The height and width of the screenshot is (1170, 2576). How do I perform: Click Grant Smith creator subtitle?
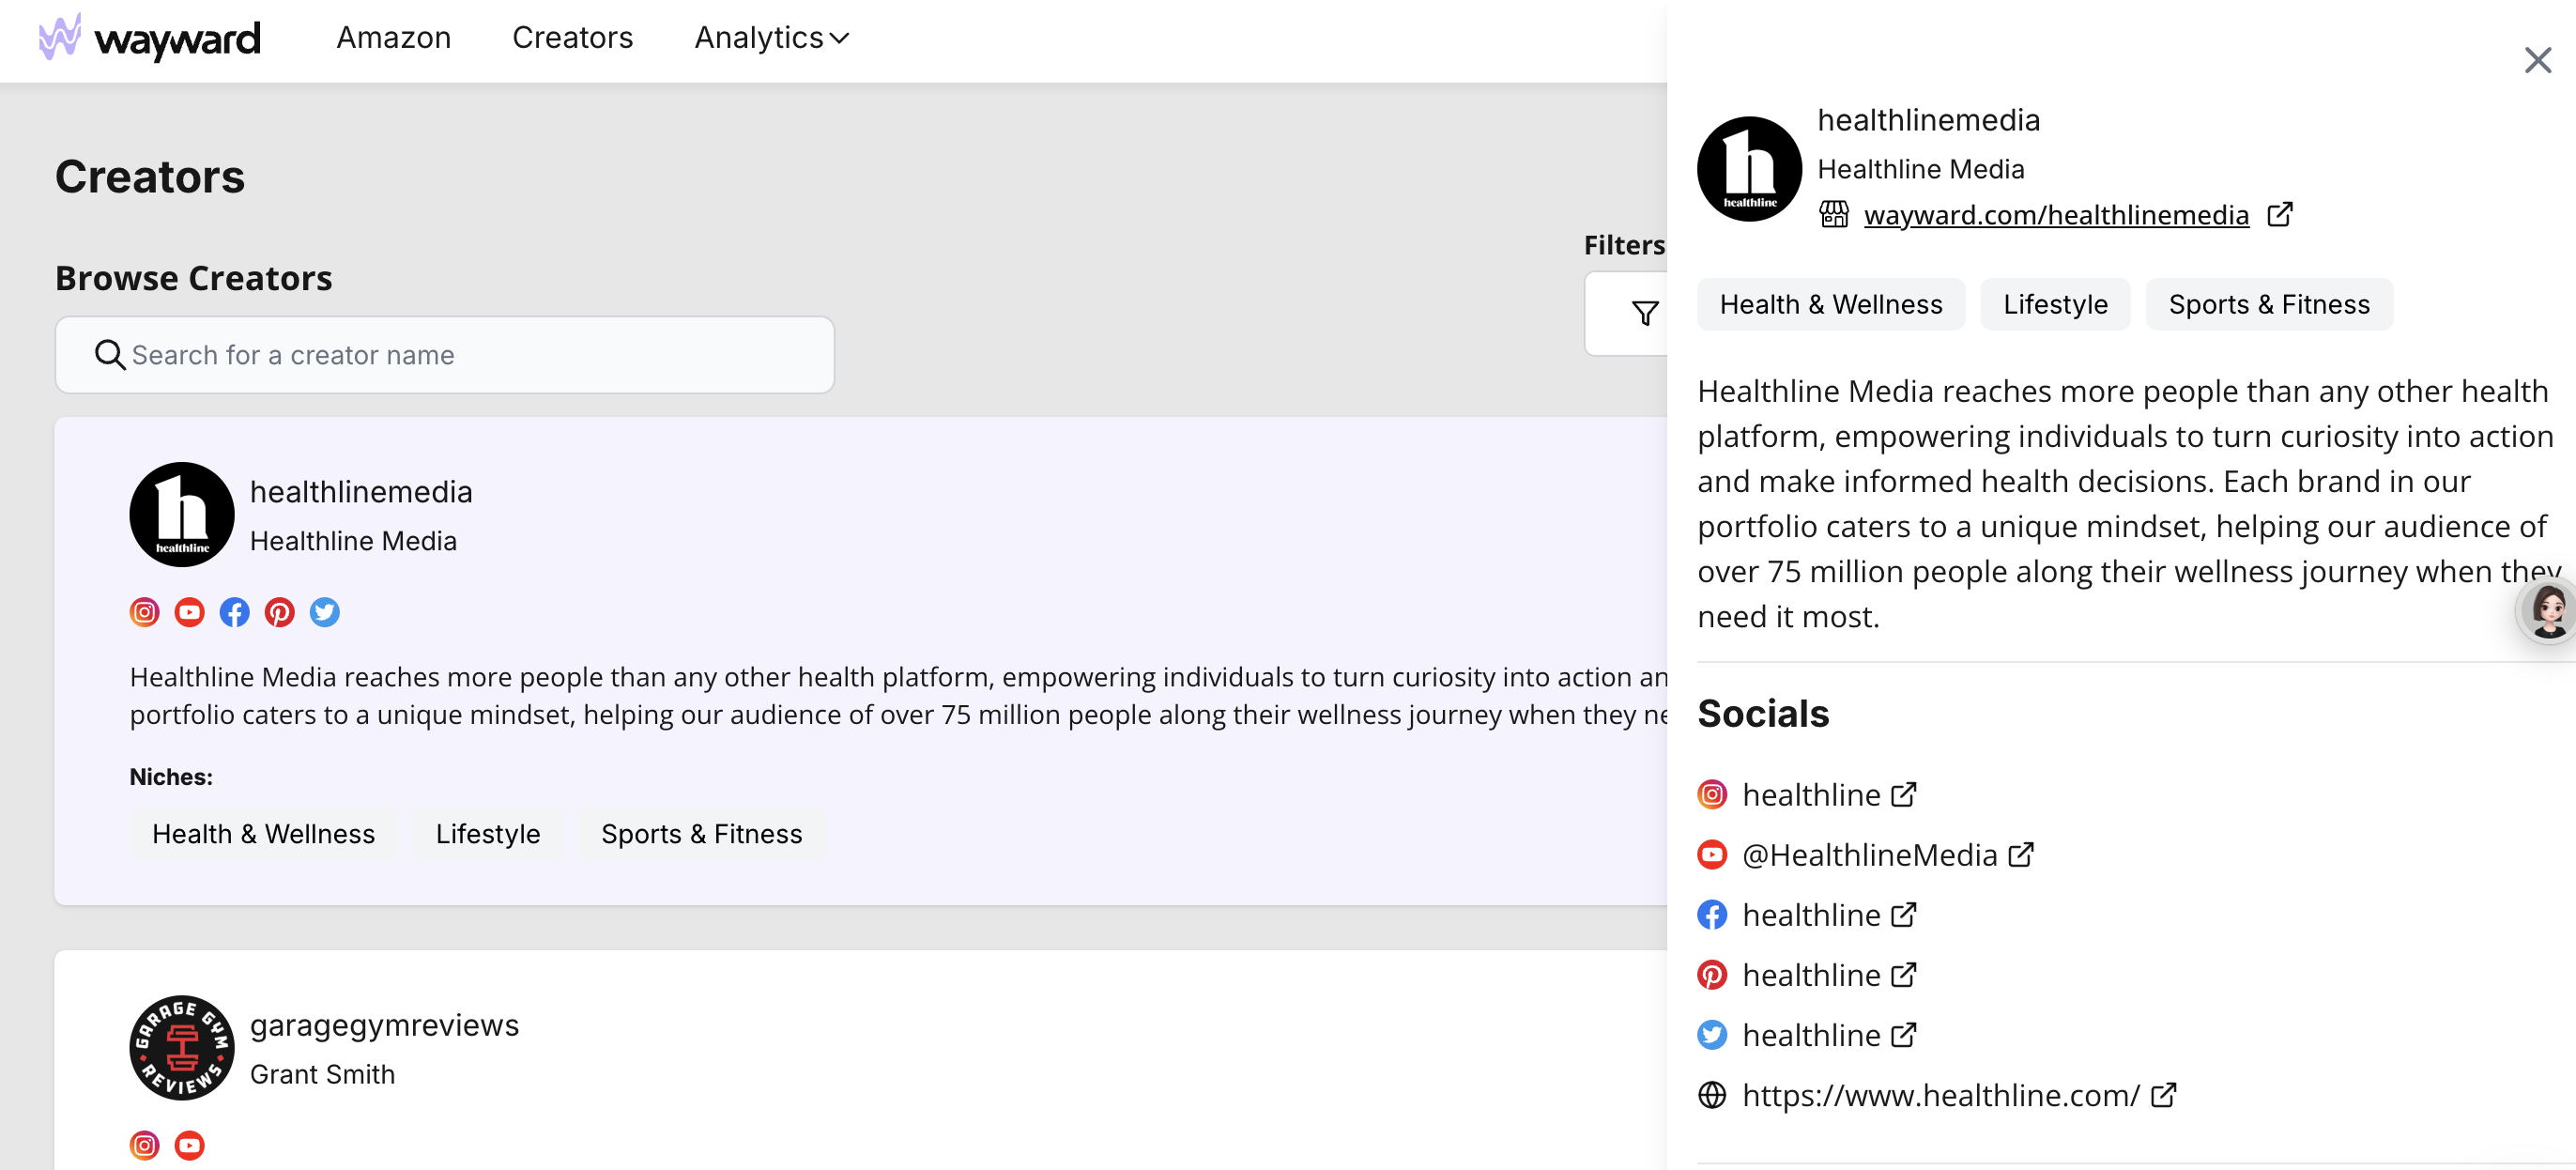pos(322,1074)
